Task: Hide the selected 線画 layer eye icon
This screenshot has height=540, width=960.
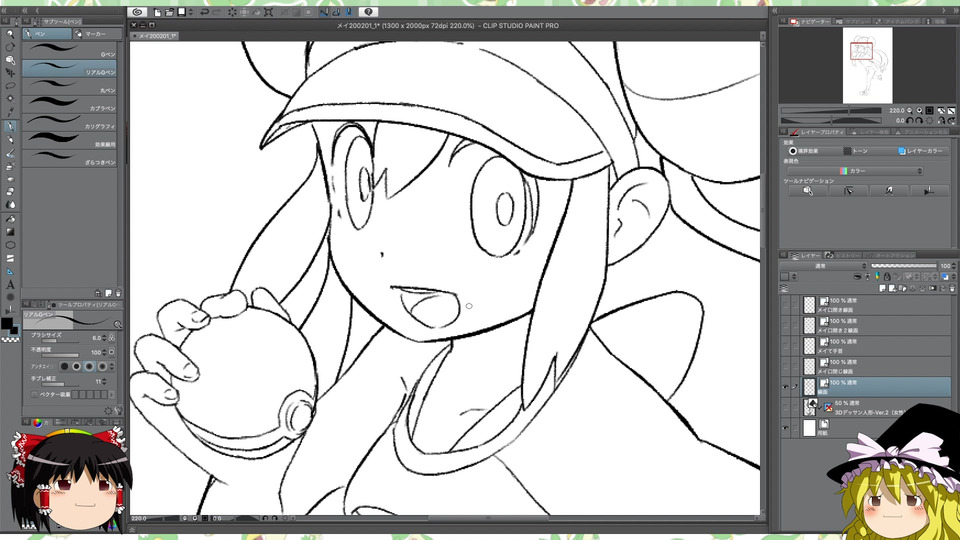Action: pyautogui.click(x=786, y=386)
